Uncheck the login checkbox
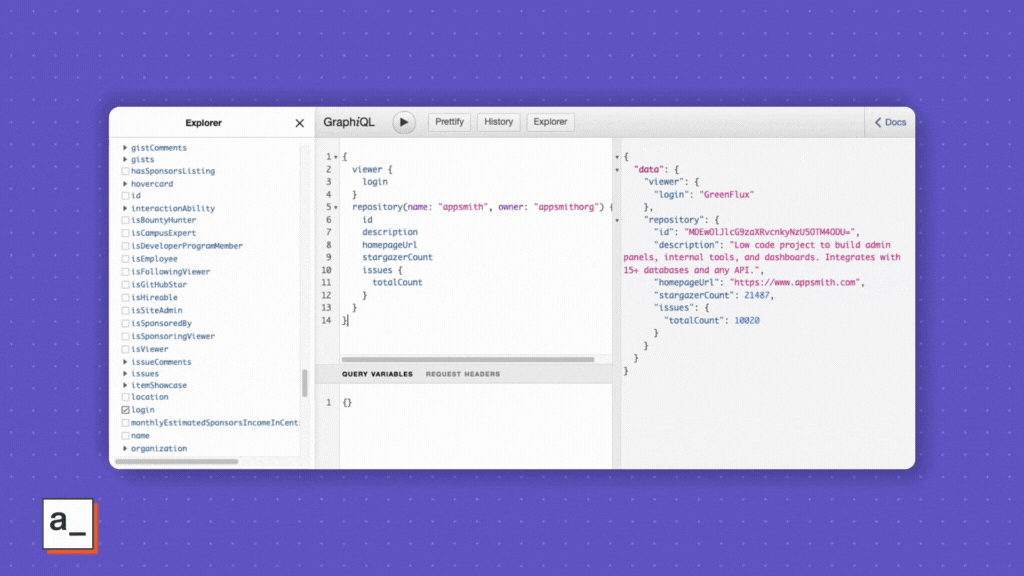Screen dimensions: 1024x576 [x=125, y=410]
